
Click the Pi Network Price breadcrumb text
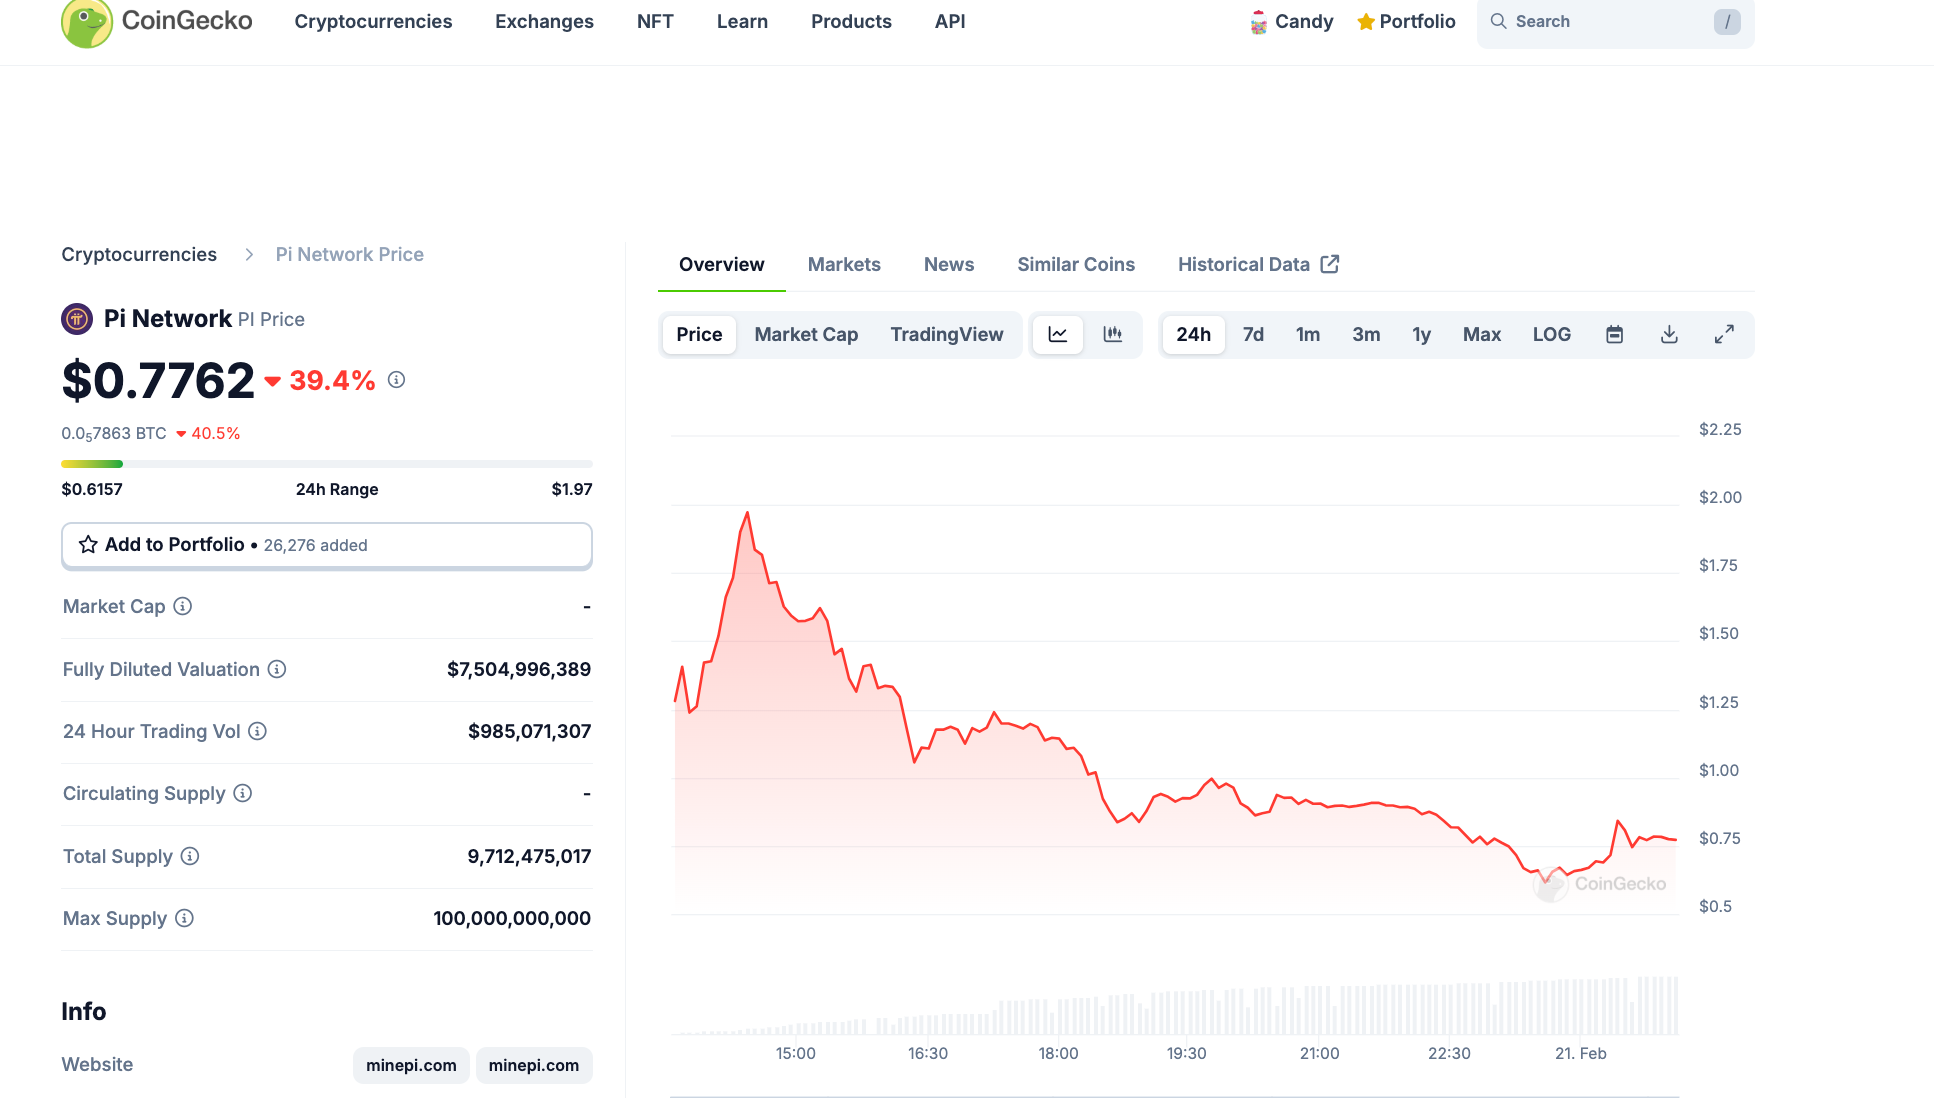(350, 255)
